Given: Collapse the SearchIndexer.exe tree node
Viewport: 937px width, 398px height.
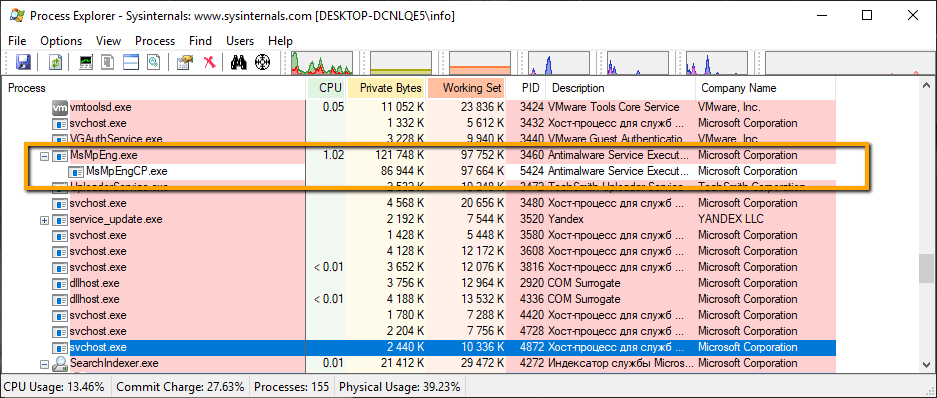Looking at the screenshot, I should 44,364.
